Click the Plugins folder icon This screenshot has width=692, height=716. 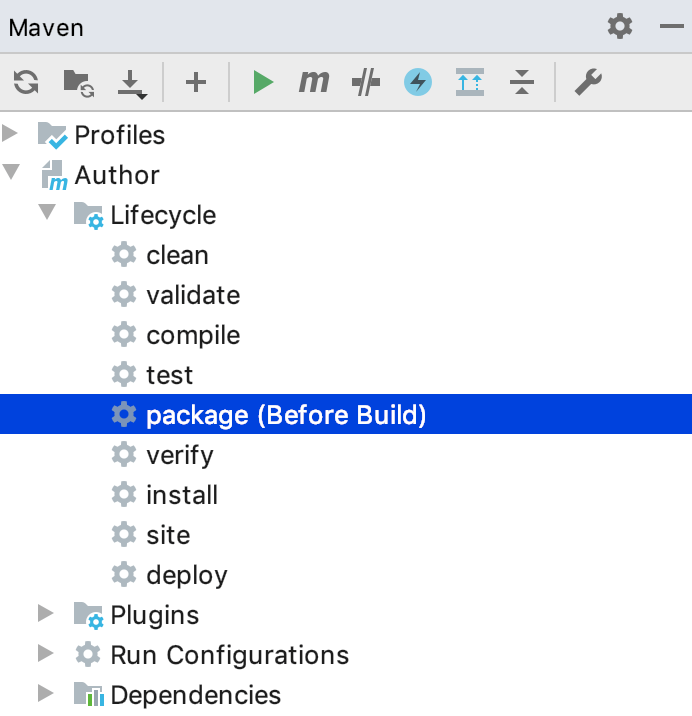point(89,615)
